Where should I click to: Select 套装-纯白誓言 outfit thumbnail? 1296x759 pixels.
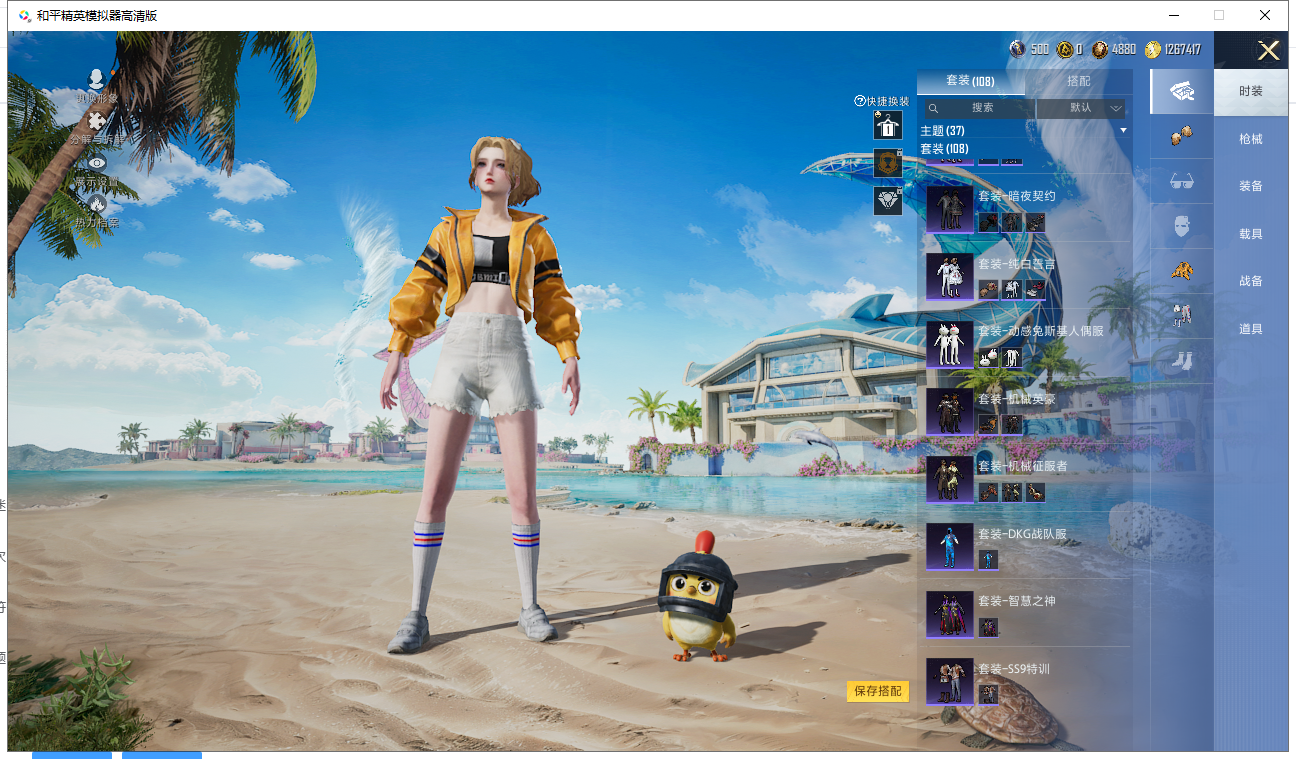[950, 276]
